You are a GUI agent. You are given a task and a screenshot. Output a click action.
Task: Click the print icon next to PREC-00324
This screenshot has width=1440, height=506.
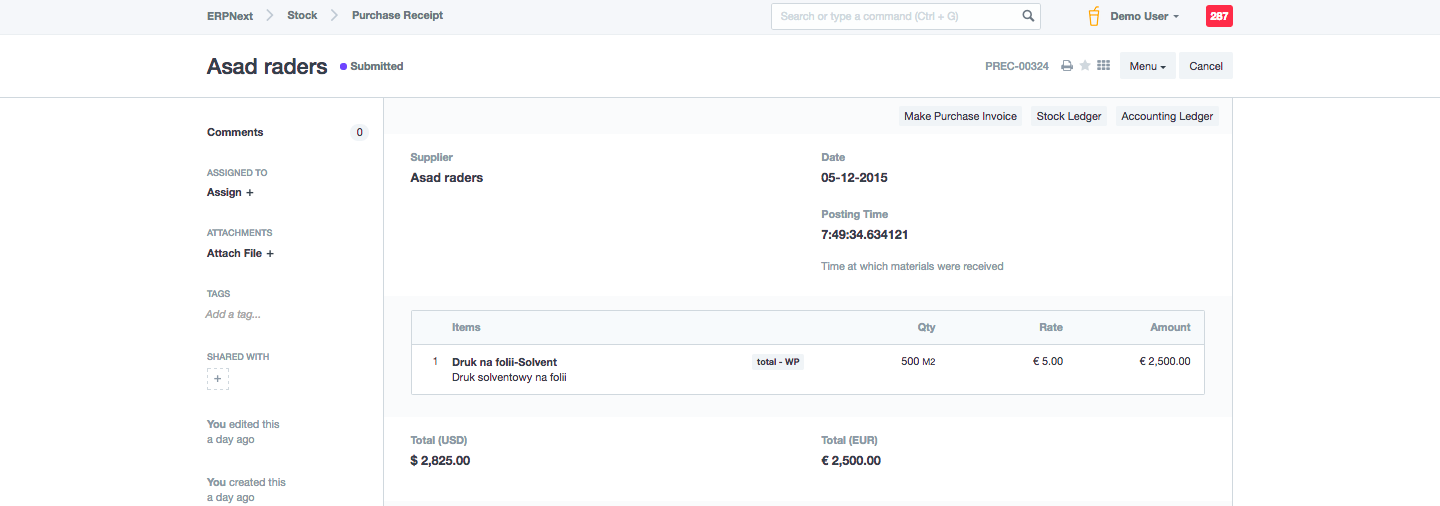coord(1067,66)
